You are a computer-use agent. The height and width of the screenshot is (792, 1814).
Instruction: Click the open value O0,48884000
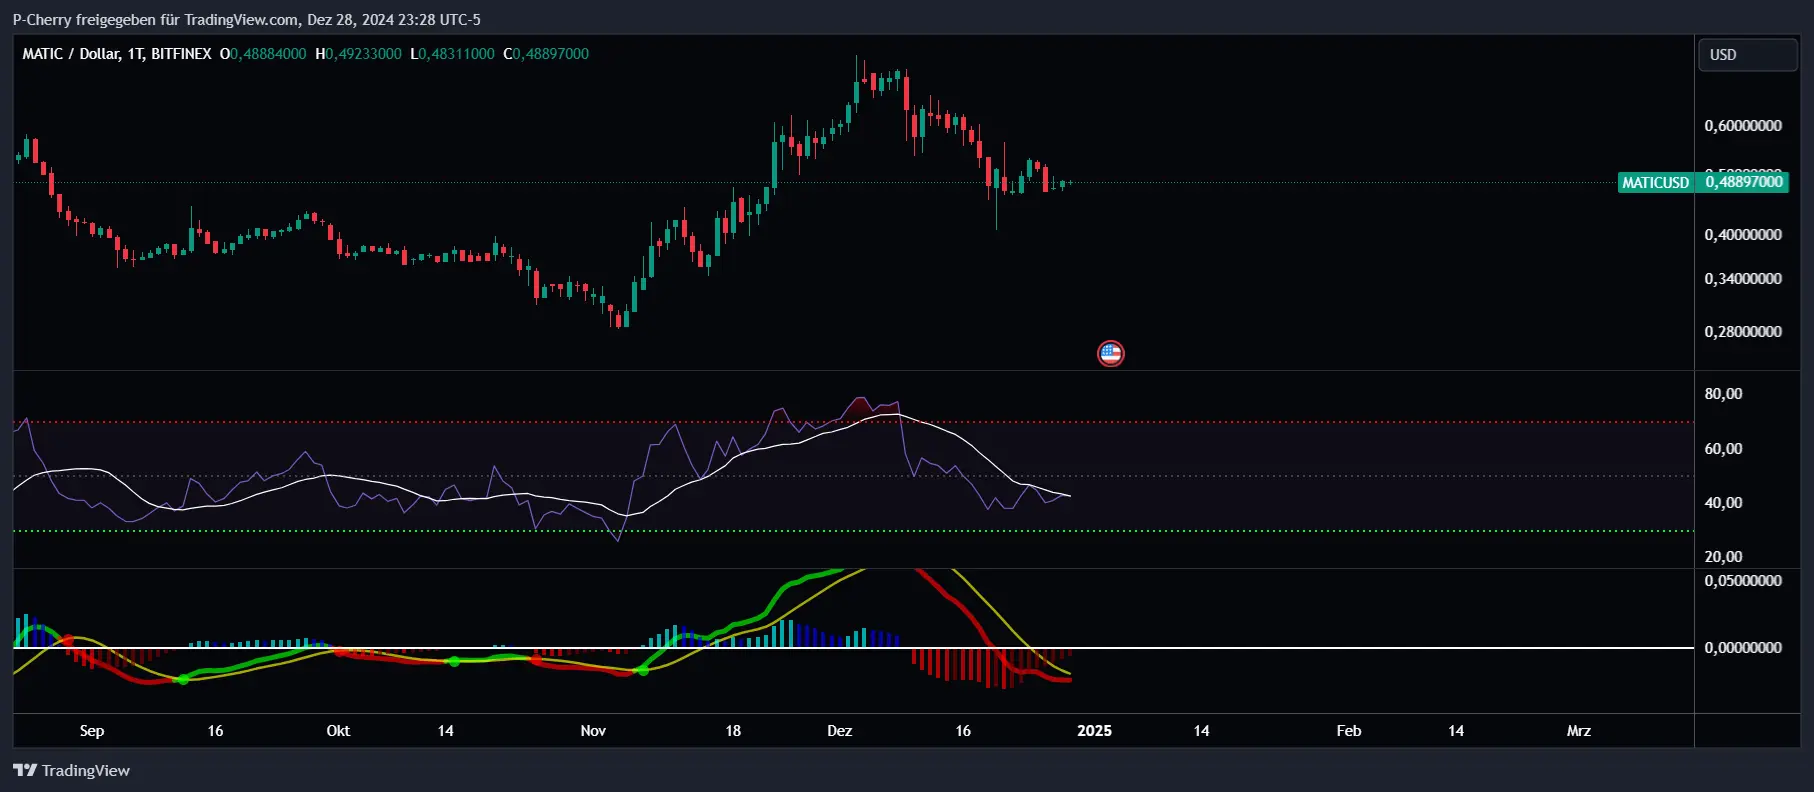(263, 54)
